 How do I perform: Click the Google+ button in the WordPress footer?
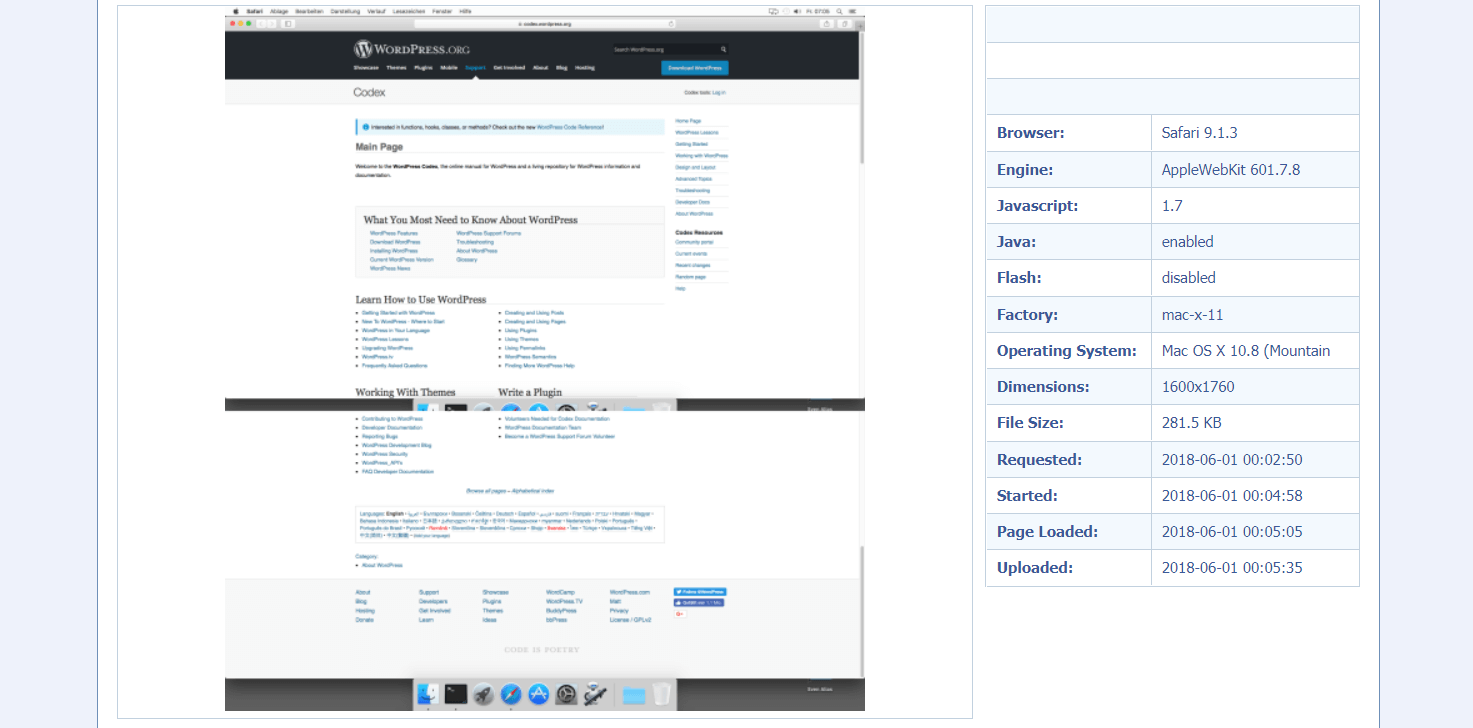coord(680,614)
